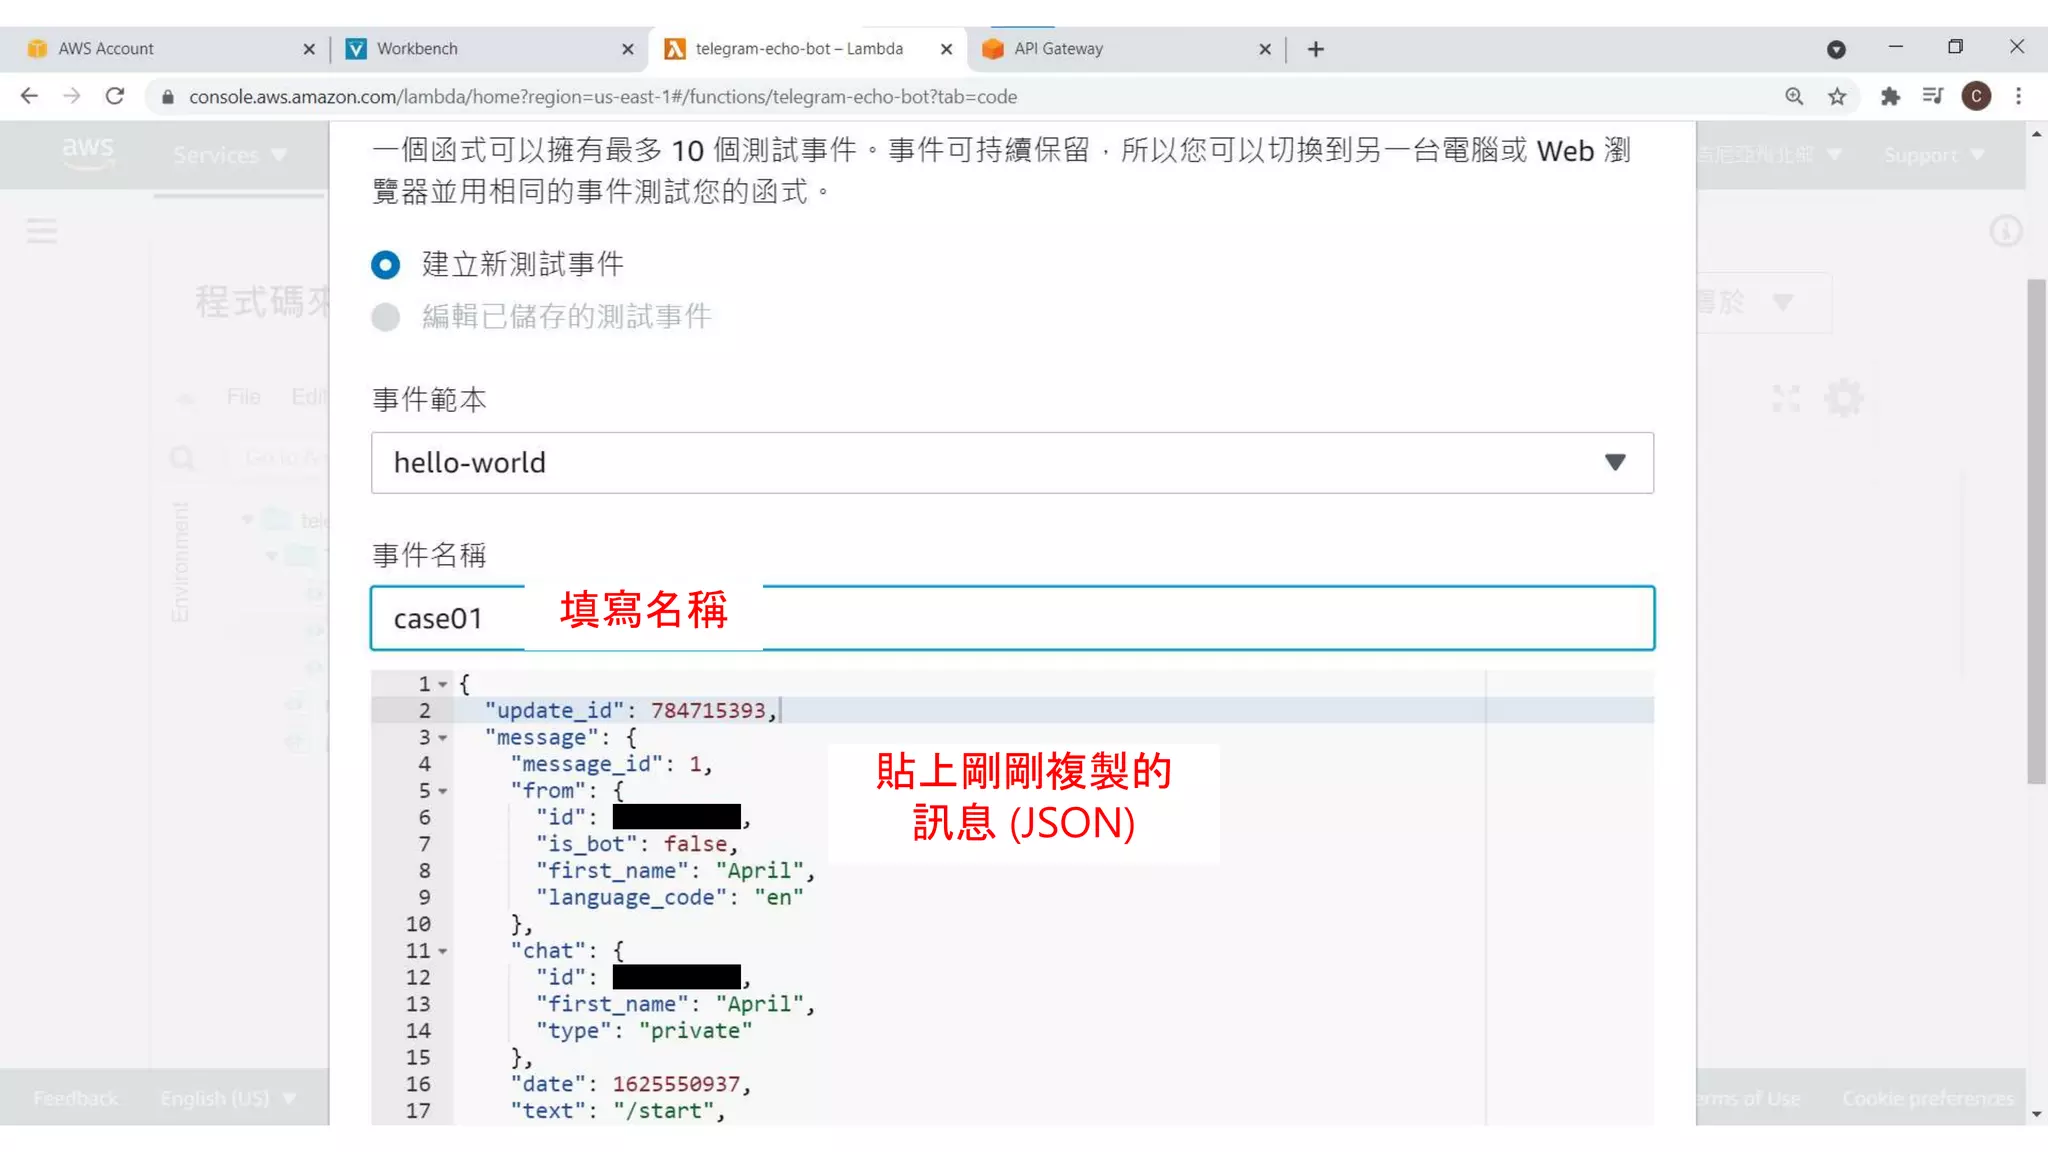Screen dimensions: 2048x1152
Task: Open the Services menu in AWS header
Action: (x=230, y=155)
